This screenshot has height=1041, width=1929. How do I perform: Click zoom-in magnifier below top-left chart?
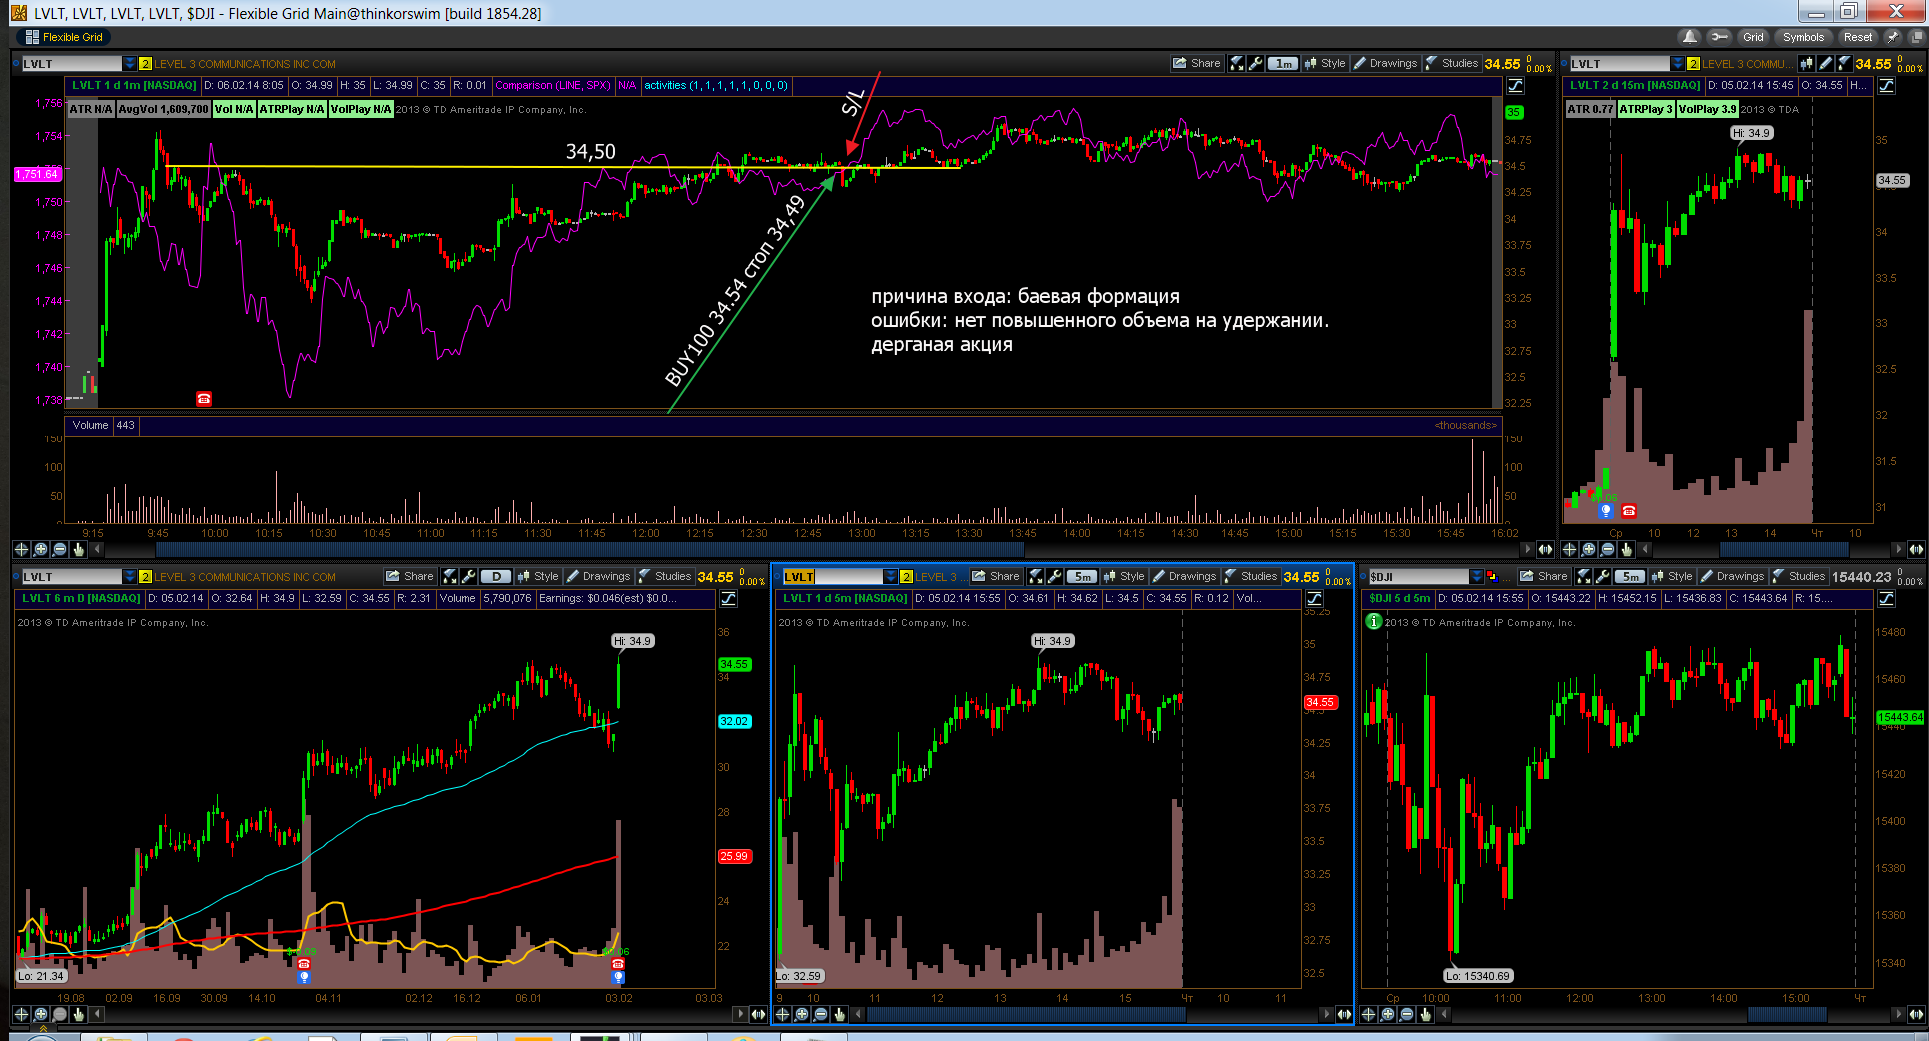[x=40, y=549]
